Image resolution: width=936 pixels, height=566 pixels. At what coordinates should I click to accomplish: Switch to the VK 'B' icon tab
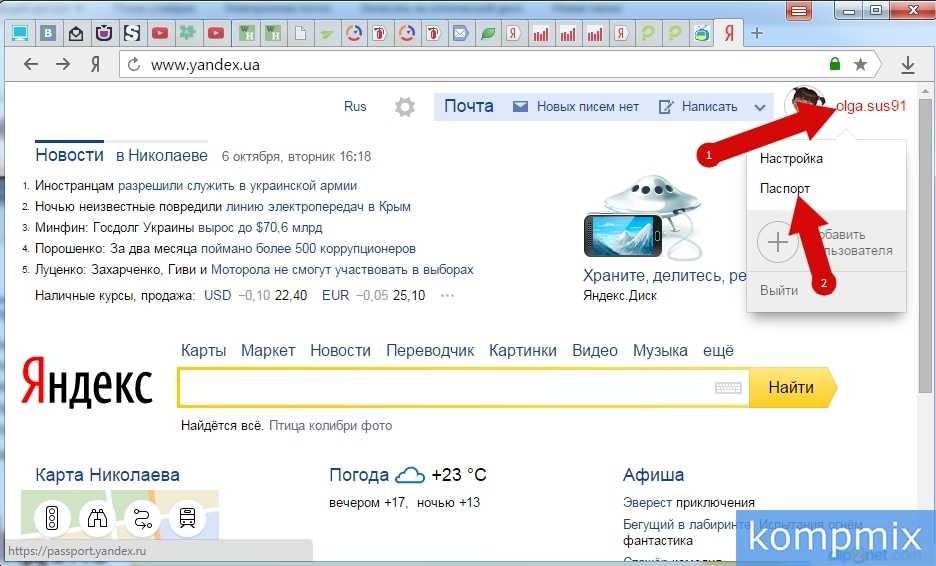pos(48,33)
